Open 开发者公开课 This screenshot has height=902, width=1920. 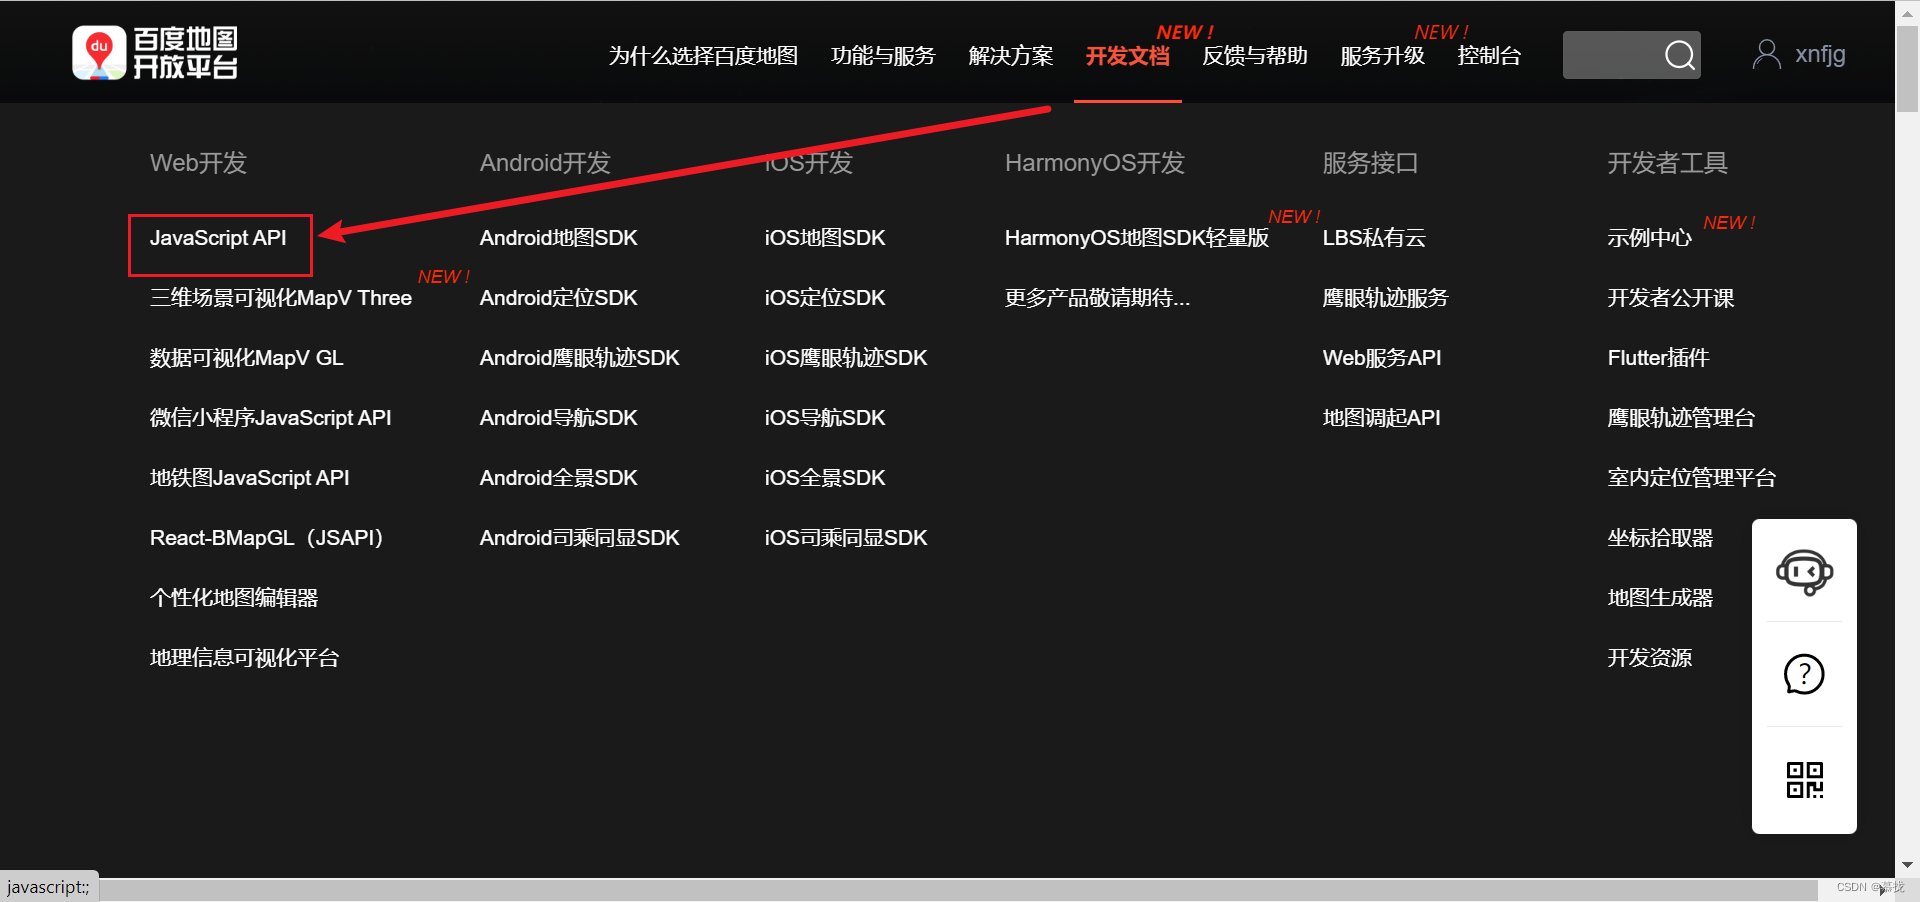click(1671, 298)
